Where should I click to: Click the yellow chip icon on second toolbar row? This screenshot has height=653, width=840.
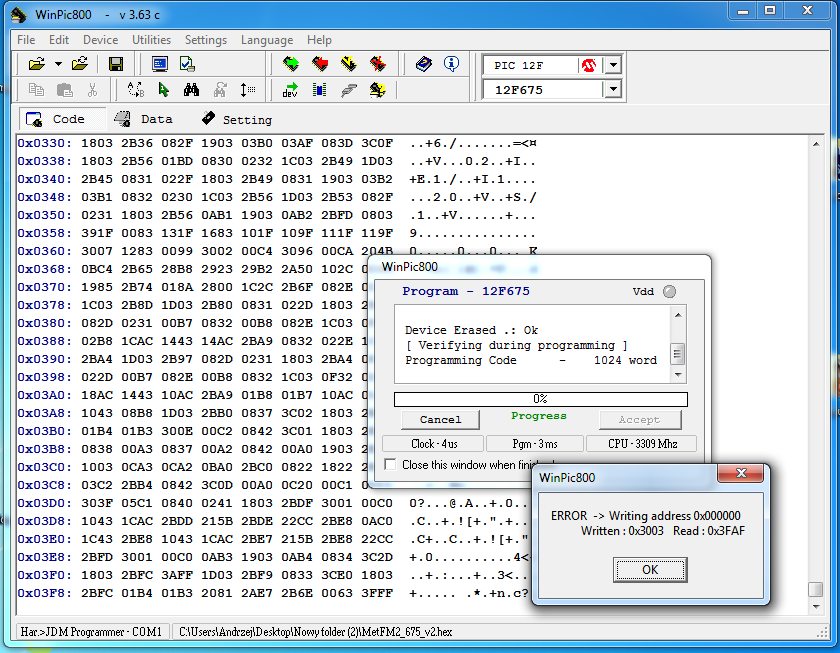tap(378, 90)
